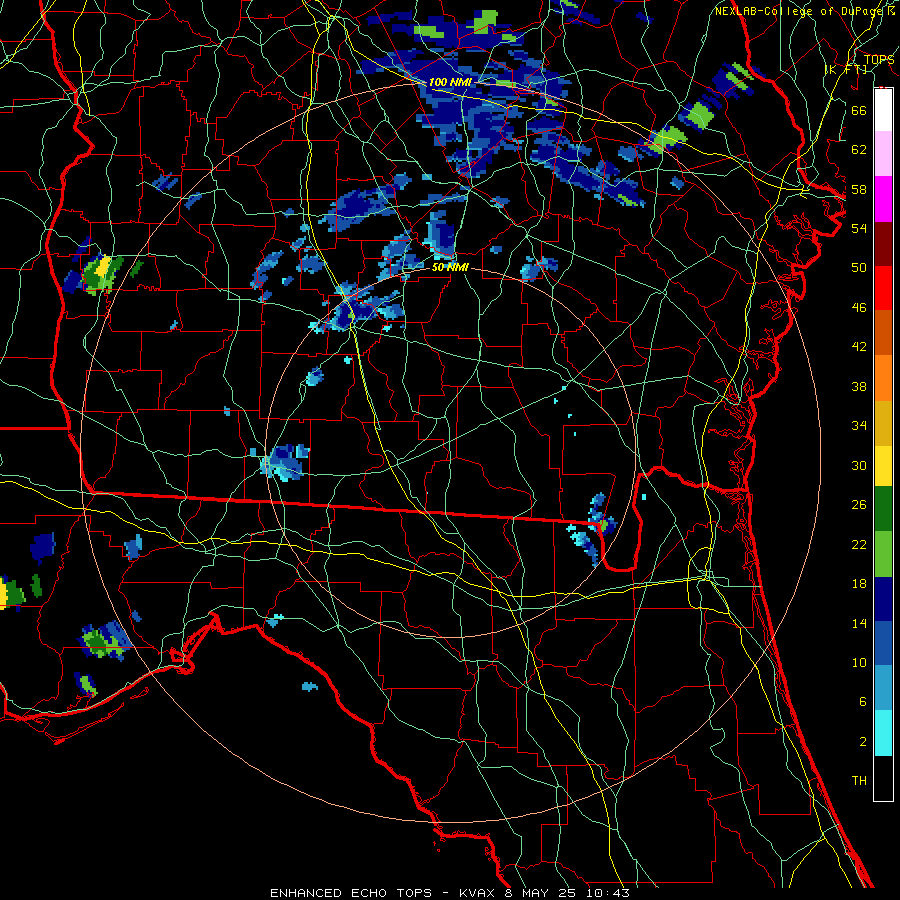Pick the bright yellow legend swatch
This screenshot has height=900, width=900.
[883, 467]
